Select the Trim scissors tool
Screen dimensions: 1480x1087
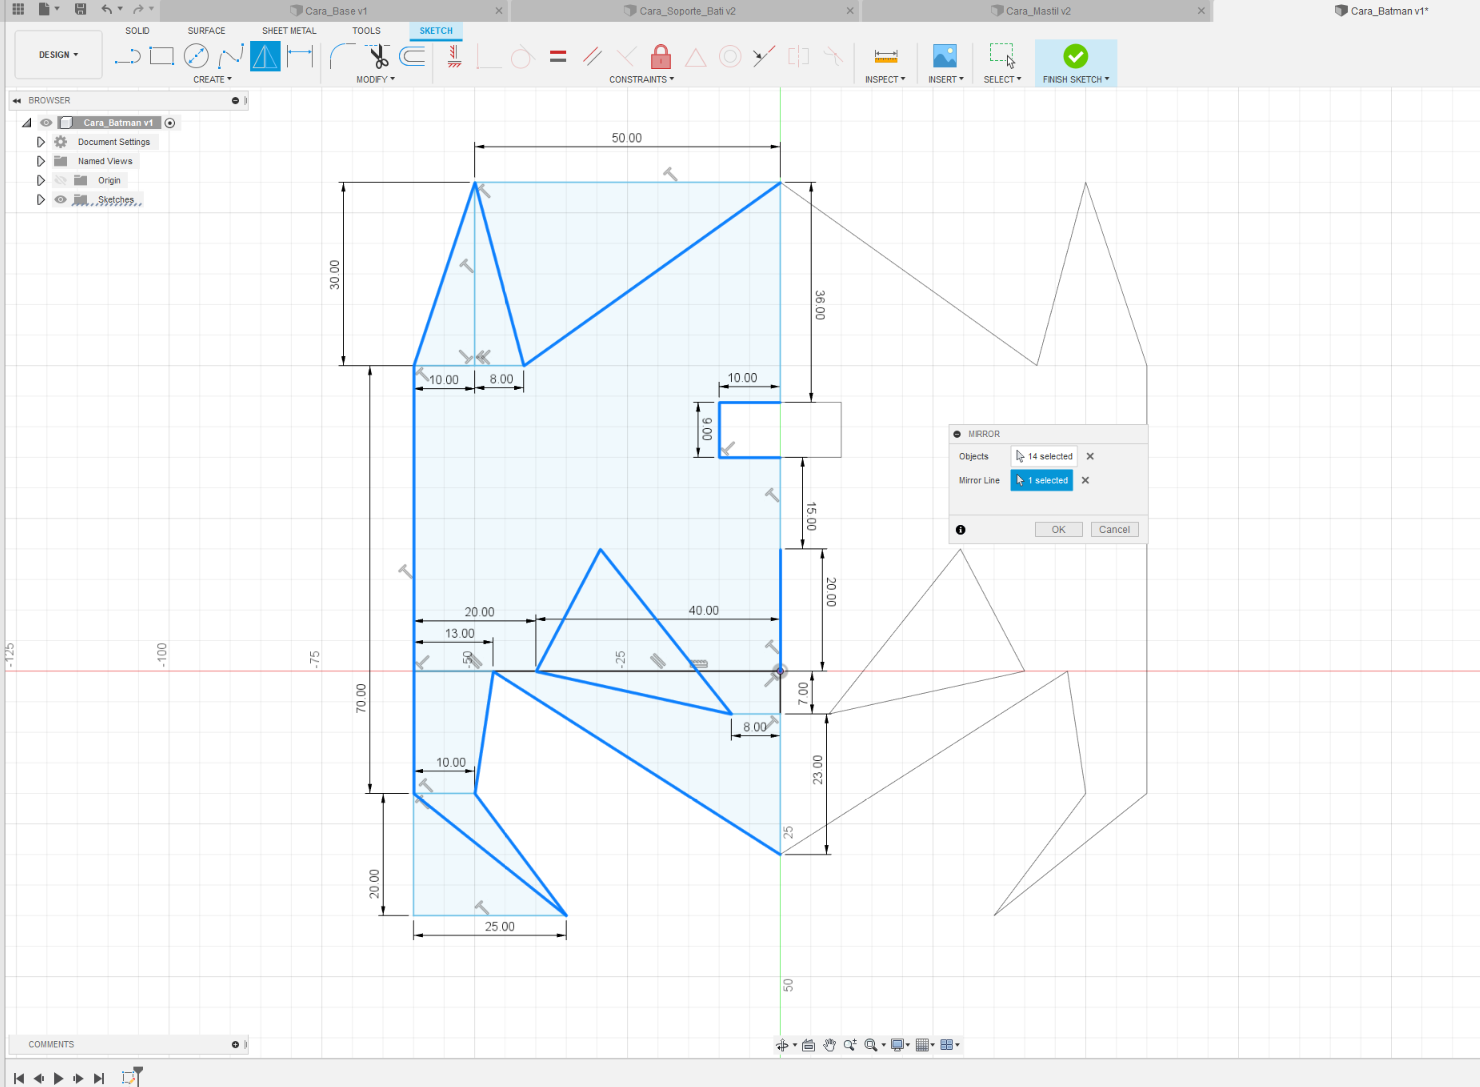(378, 56)
